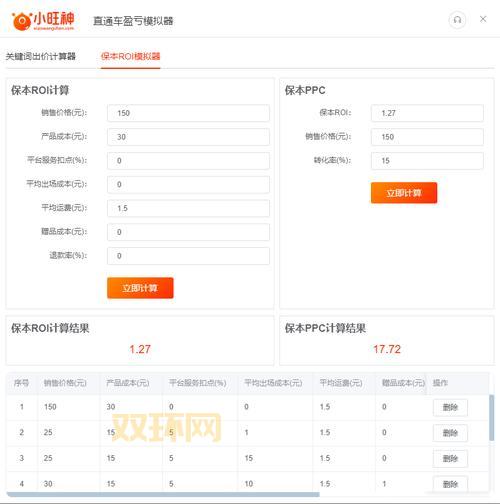Click the 直通车盈亏模拟器 title
Image resolution: width=500 pixels, height=504 pixels.
pyautogui.click(x=133, y=21)
